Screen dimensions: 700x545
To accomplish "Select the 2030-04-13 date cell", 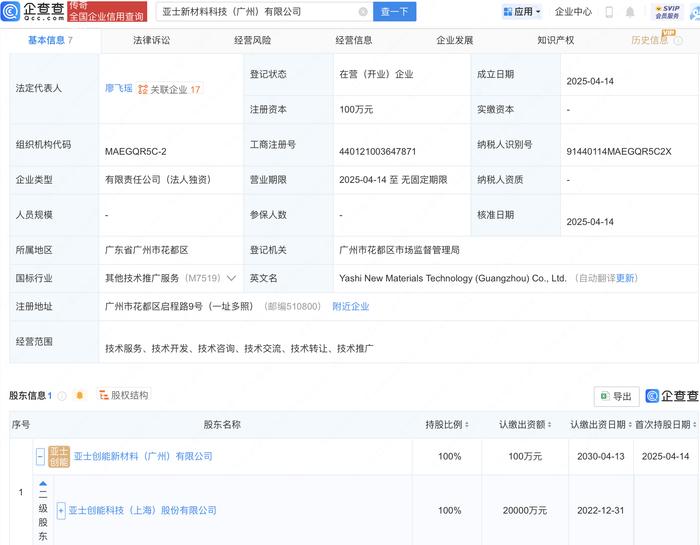I will [600, 457].
